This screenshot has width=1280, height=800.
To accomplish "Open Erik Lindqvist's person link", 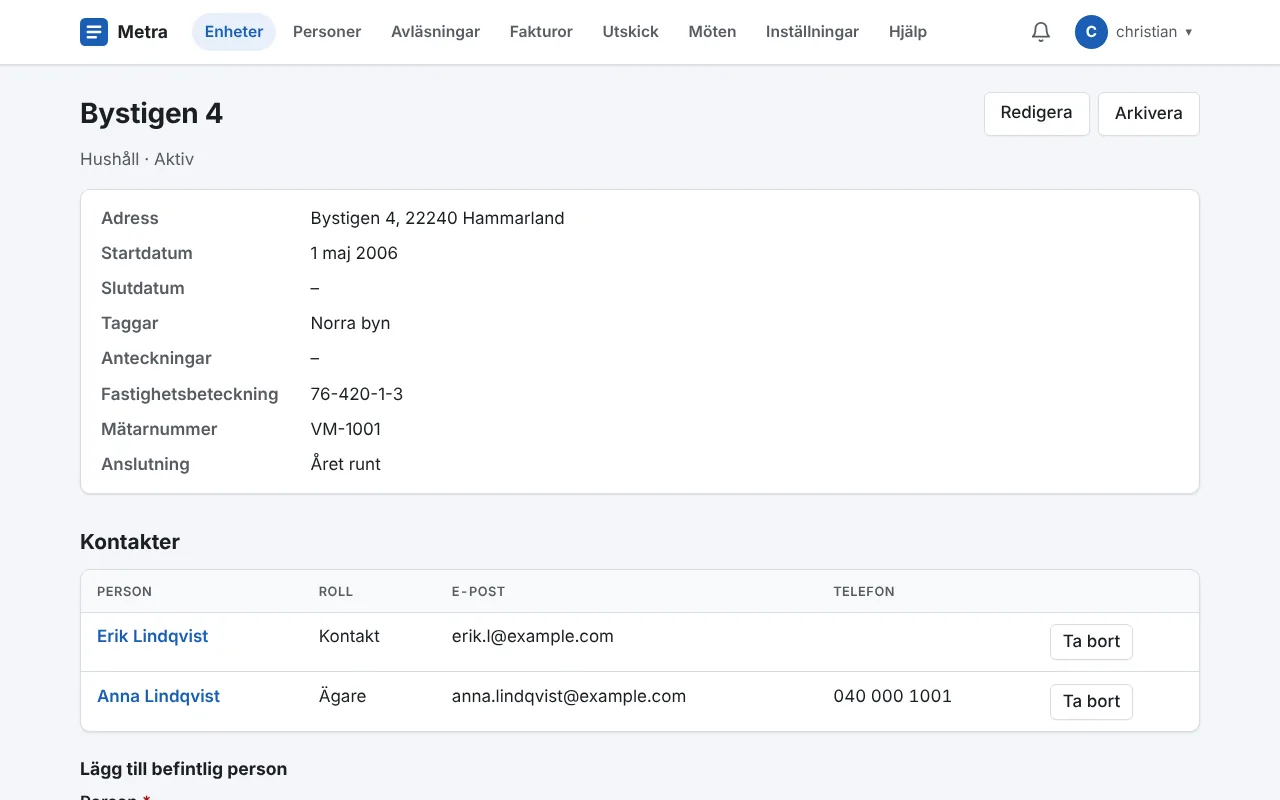I will [152, 636].
